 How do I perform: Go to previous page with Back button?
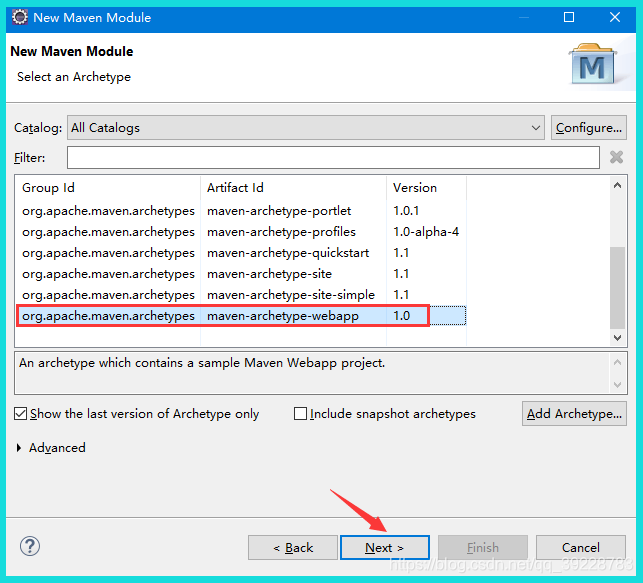(293, 547)
